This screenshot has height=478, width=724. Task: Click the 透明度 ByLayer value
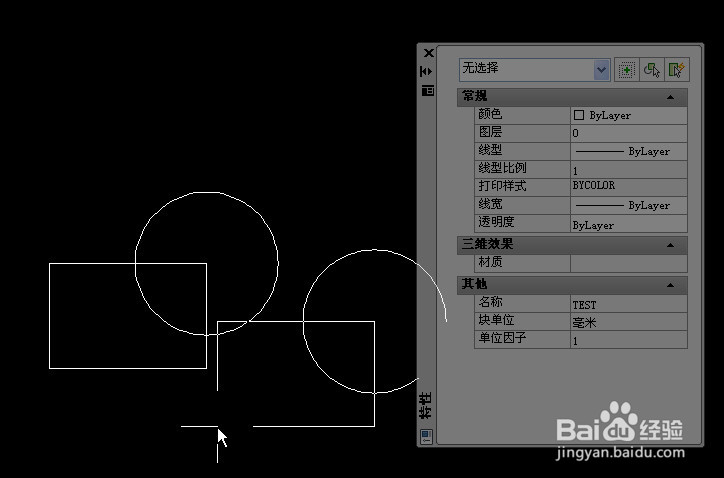629,224
